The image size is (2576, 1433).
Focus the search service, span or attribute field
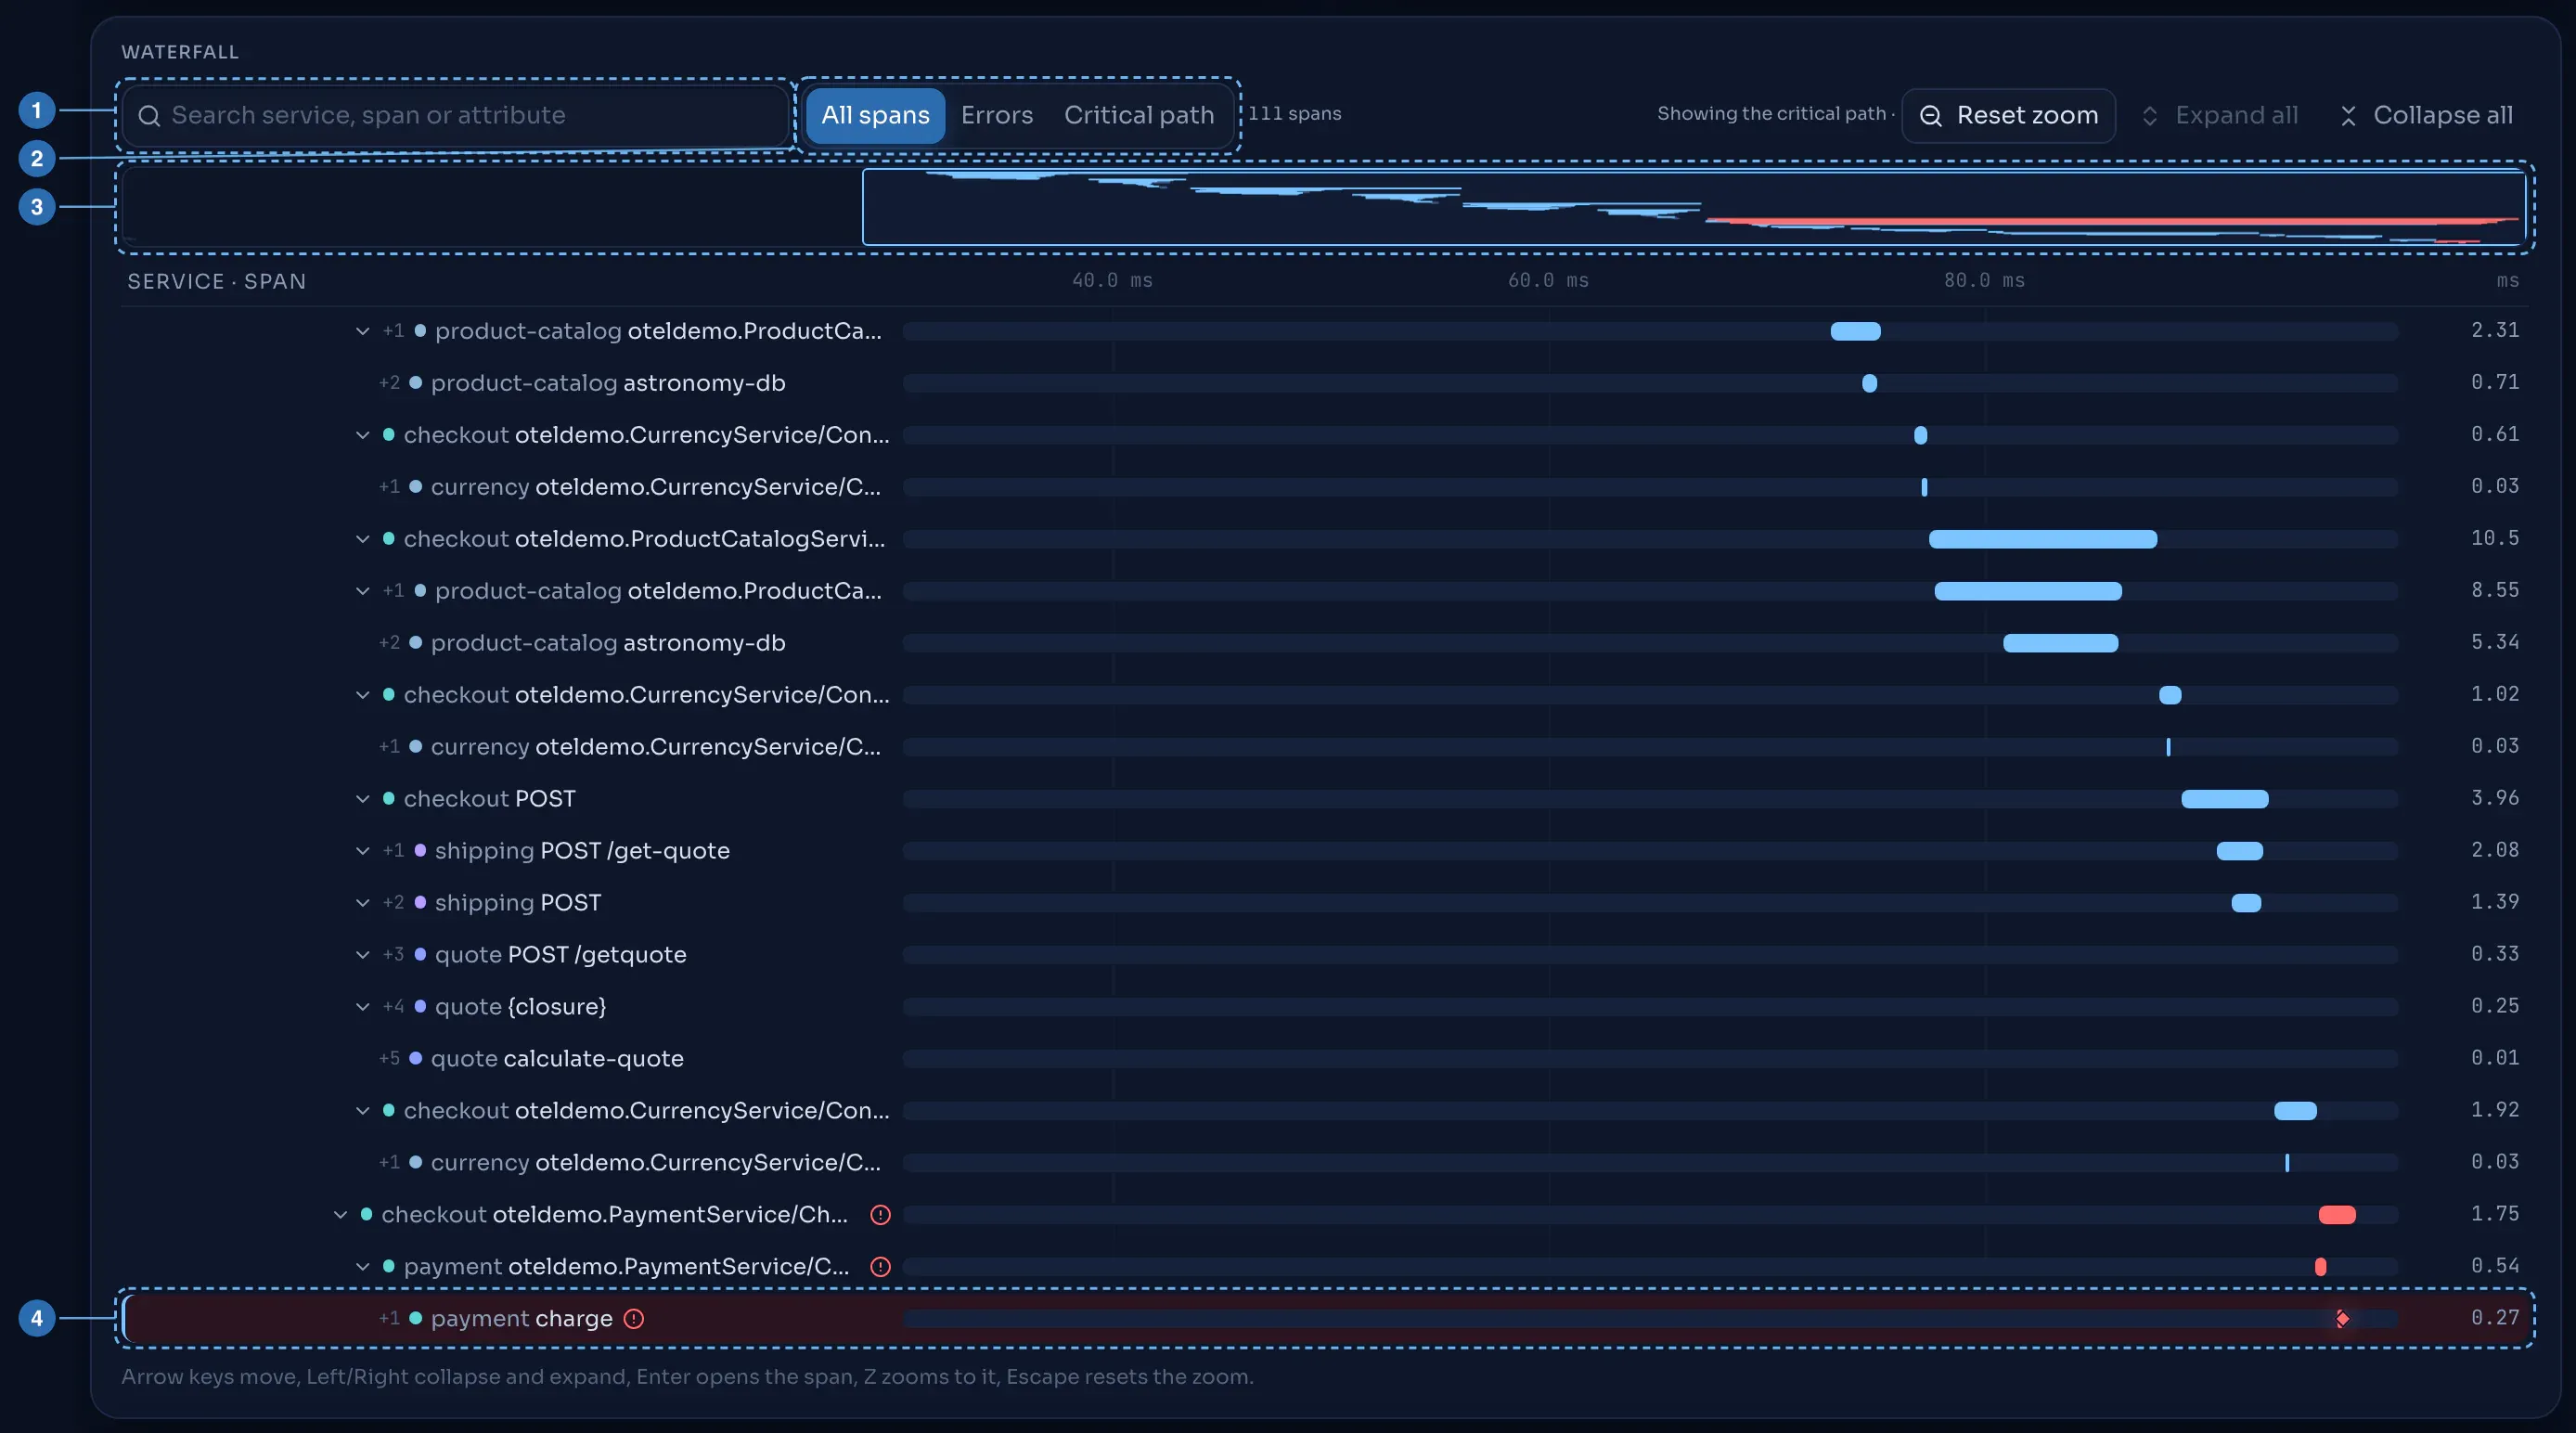(456, 116)
